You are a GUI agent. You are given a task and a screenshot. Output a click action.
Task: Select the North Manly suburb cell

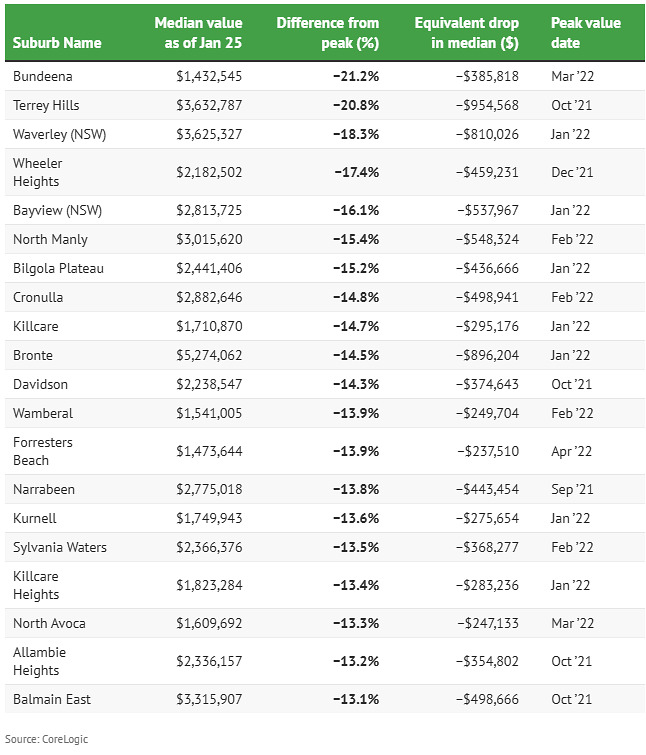pyautogui.click(x=50, y=239)
